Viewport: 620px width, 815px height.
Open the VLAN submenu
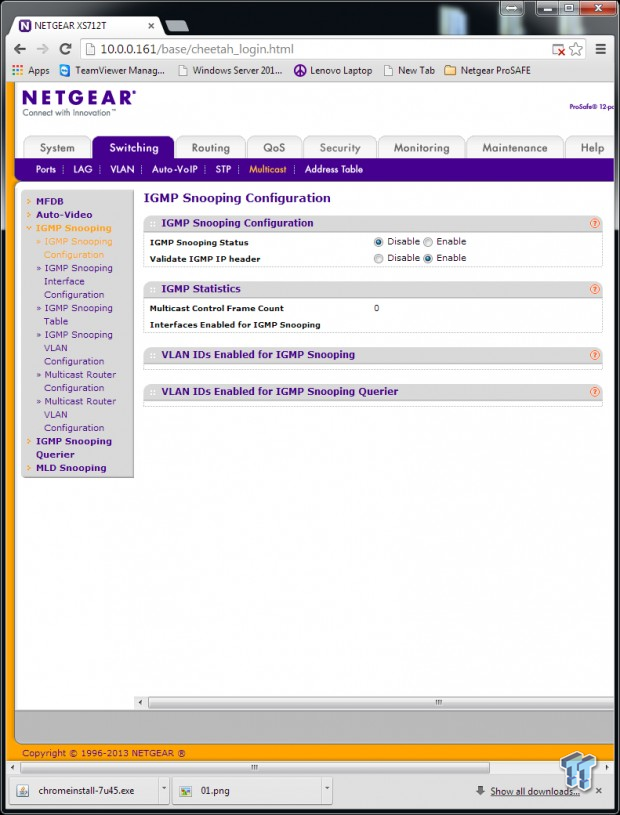click(122, 169)
